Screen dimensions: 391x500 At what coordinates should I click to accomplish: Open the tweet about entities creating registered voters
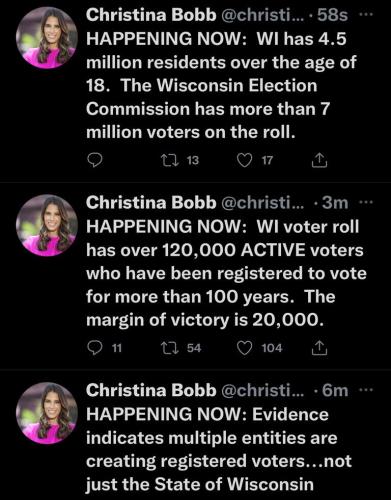click(x=219, y=449)
